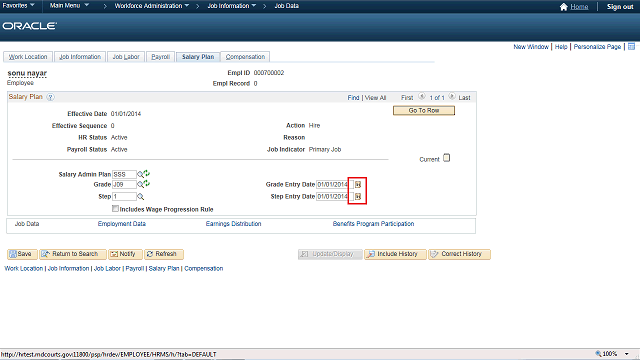The image size is (640, 360).
Task: Click the Include History button
Action: pyautogui.click(x=395, y=254)
